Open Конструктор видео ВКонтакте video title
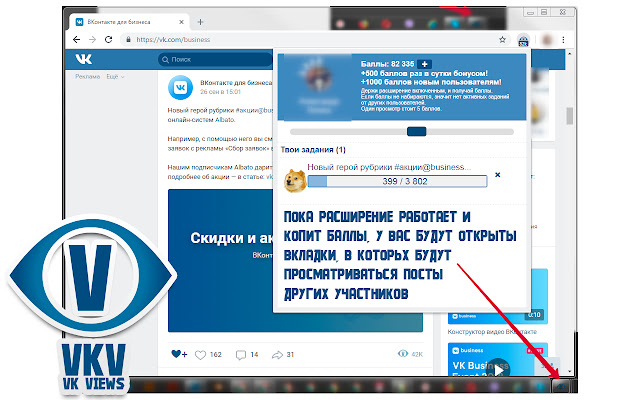 492,332
